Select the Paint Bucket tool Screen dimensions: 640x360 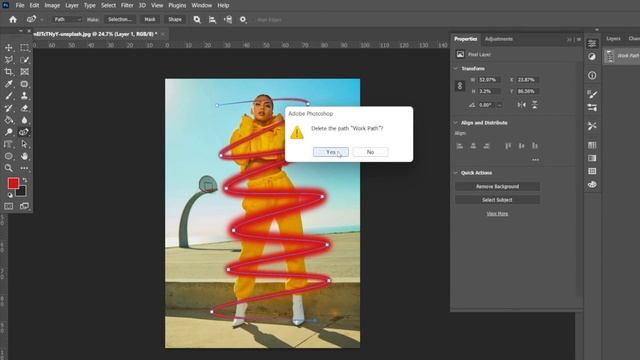click(9, 120)
